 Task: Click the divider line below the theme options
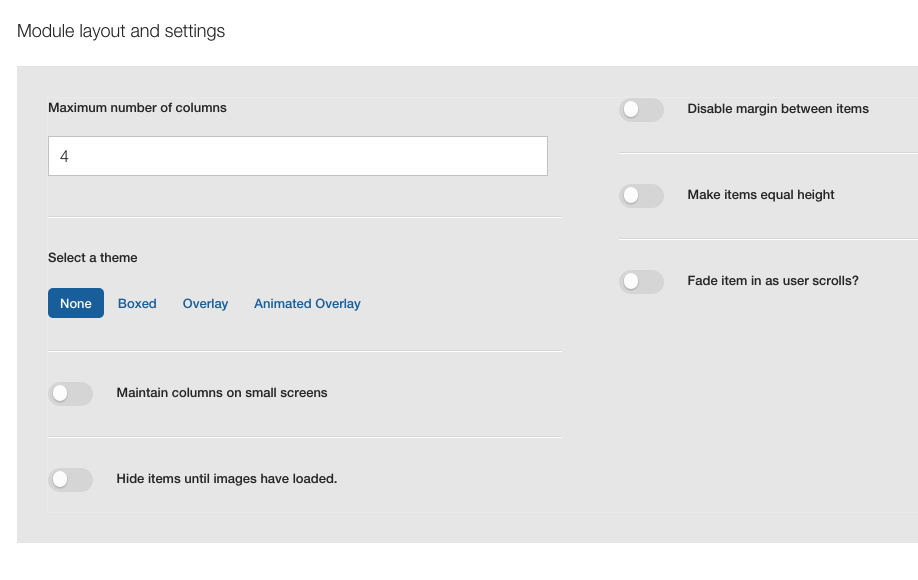click(305, 351)
